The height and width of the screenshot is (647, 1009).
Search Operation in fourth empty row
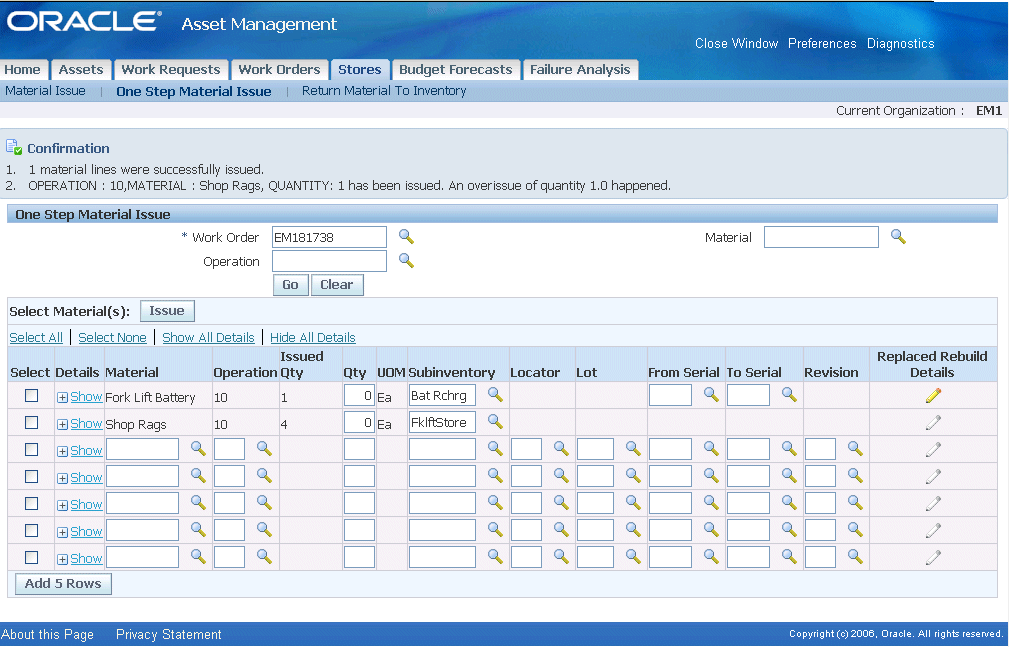(264, 529)
